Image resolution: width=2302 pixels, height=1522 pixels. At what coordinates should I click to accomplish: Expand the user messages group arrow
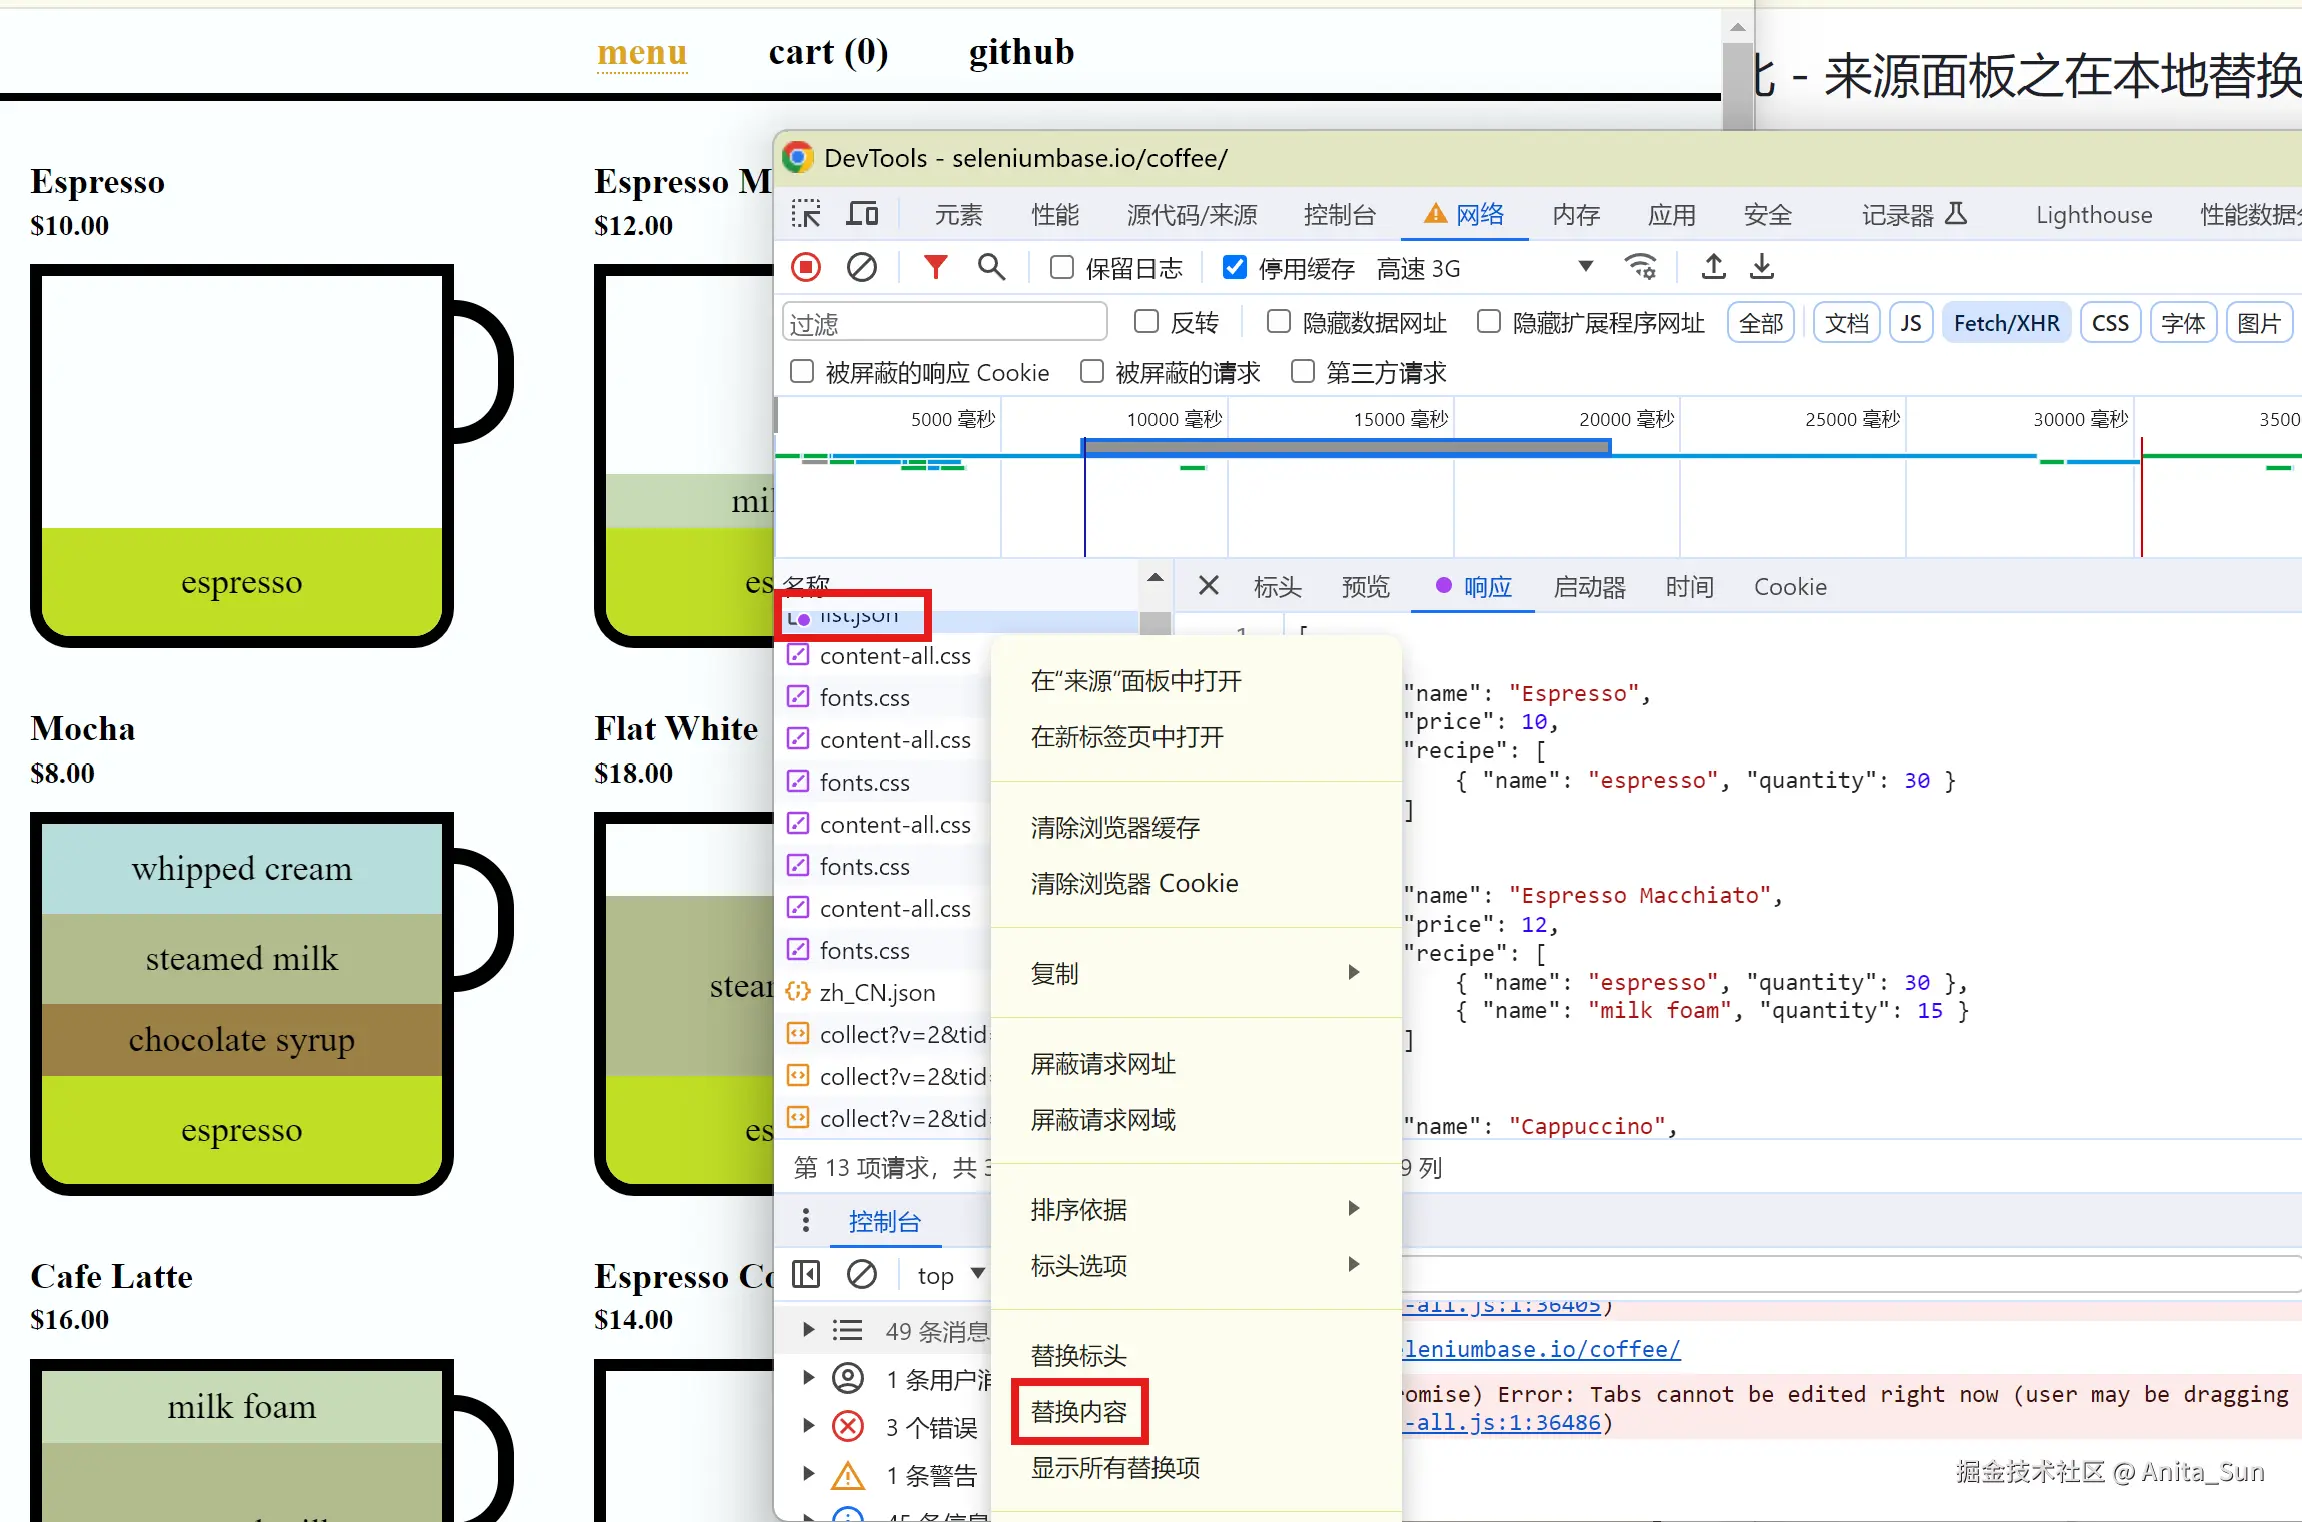click(x=808, y=1378)
